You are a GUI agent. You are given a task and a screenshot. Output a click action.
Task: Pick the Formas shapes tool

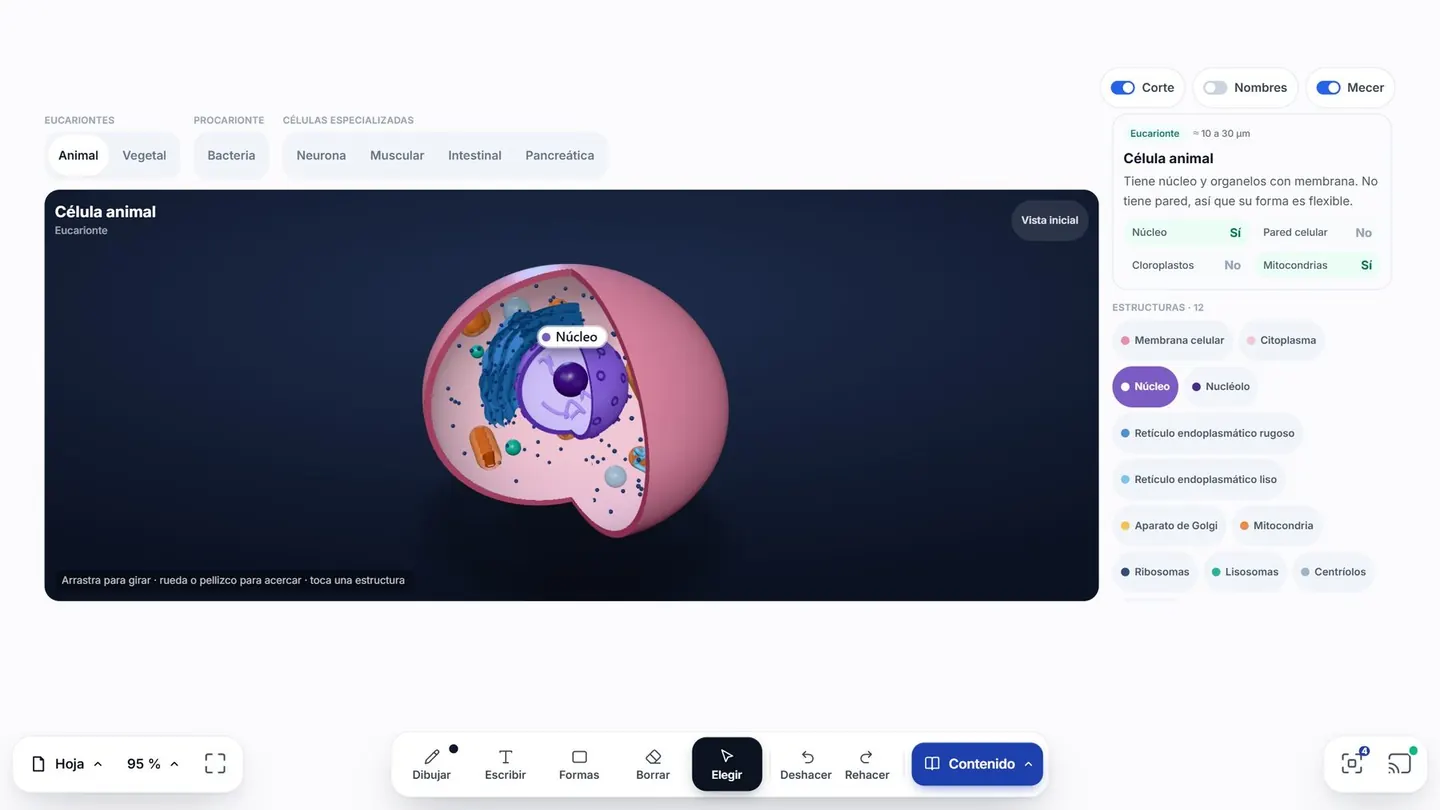[x=579, y=764]
